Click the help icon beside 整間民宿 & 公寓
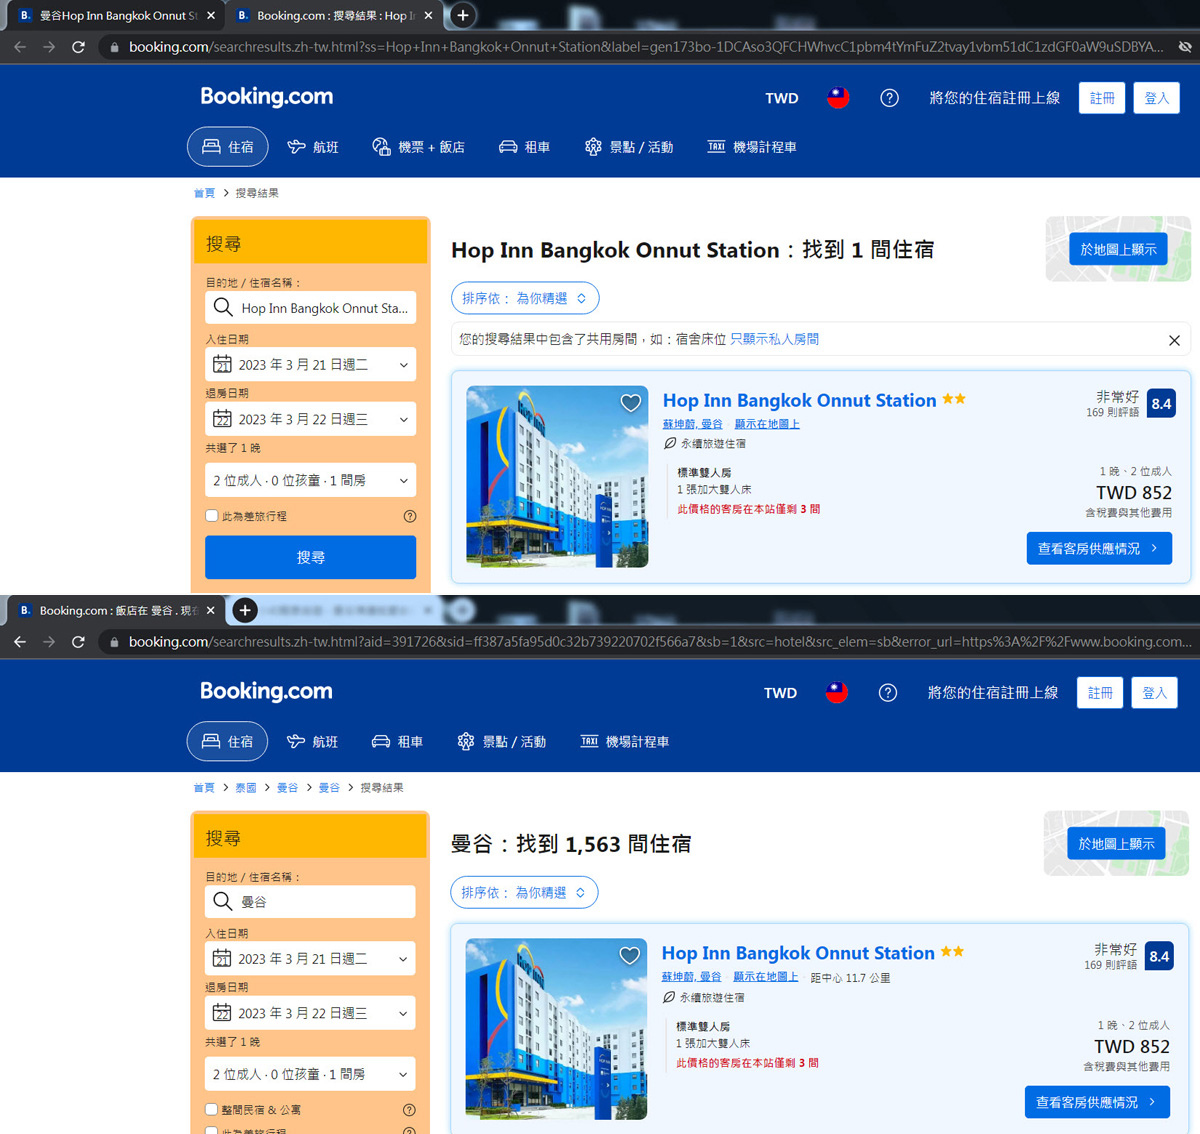 tap(409, 1110)
